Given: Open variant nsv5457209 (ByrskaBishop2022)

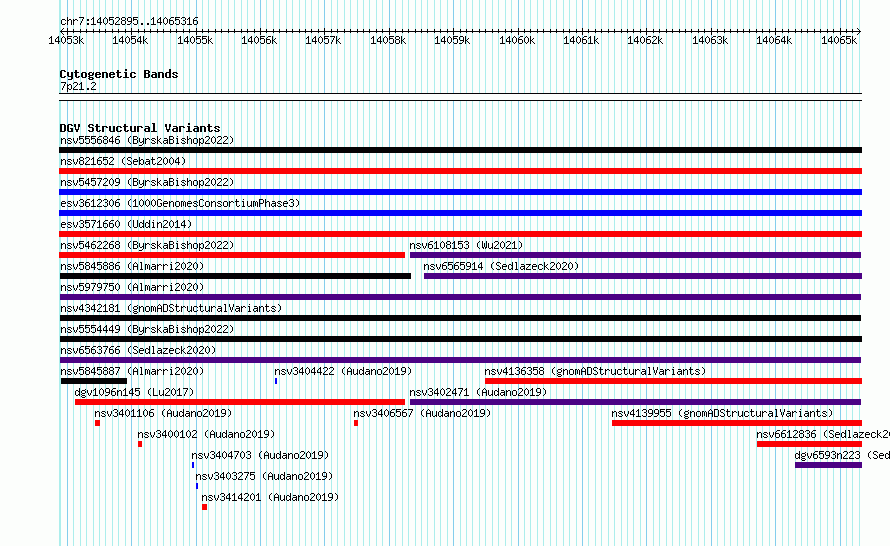Looking at the screenshot, I should coord(147,182).
